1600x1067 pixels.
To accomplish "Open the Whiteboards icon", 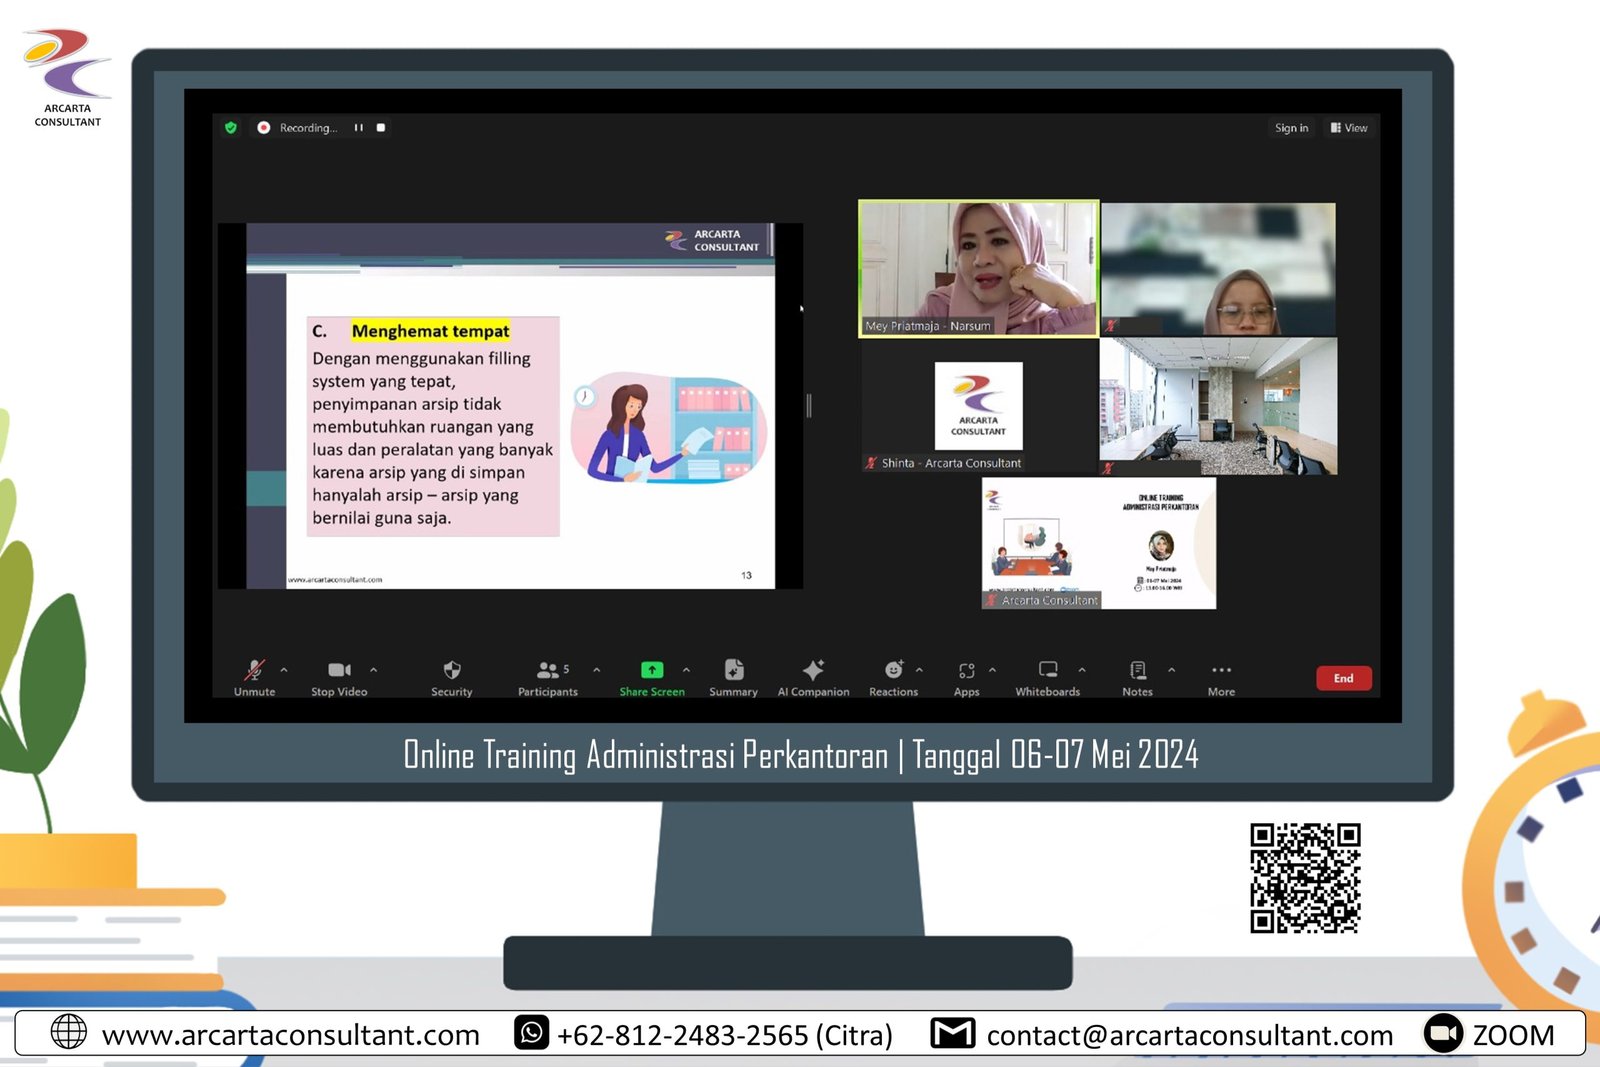I will tap(1048, 670).
